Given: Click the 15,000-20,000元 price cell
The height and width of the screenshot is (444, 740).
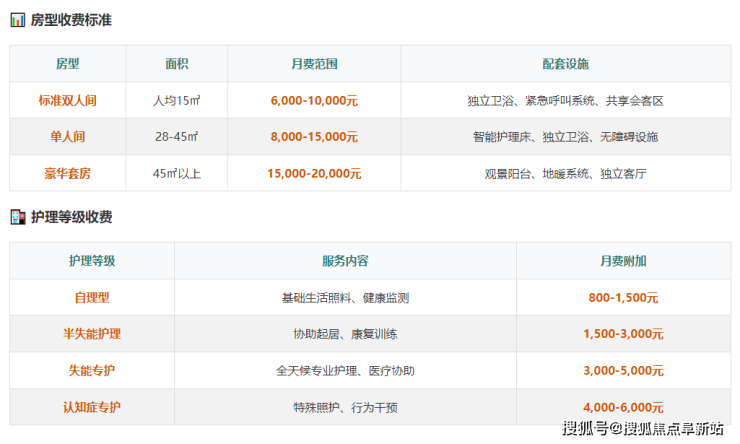Looking at the screenshot, I should click(314, 173).
